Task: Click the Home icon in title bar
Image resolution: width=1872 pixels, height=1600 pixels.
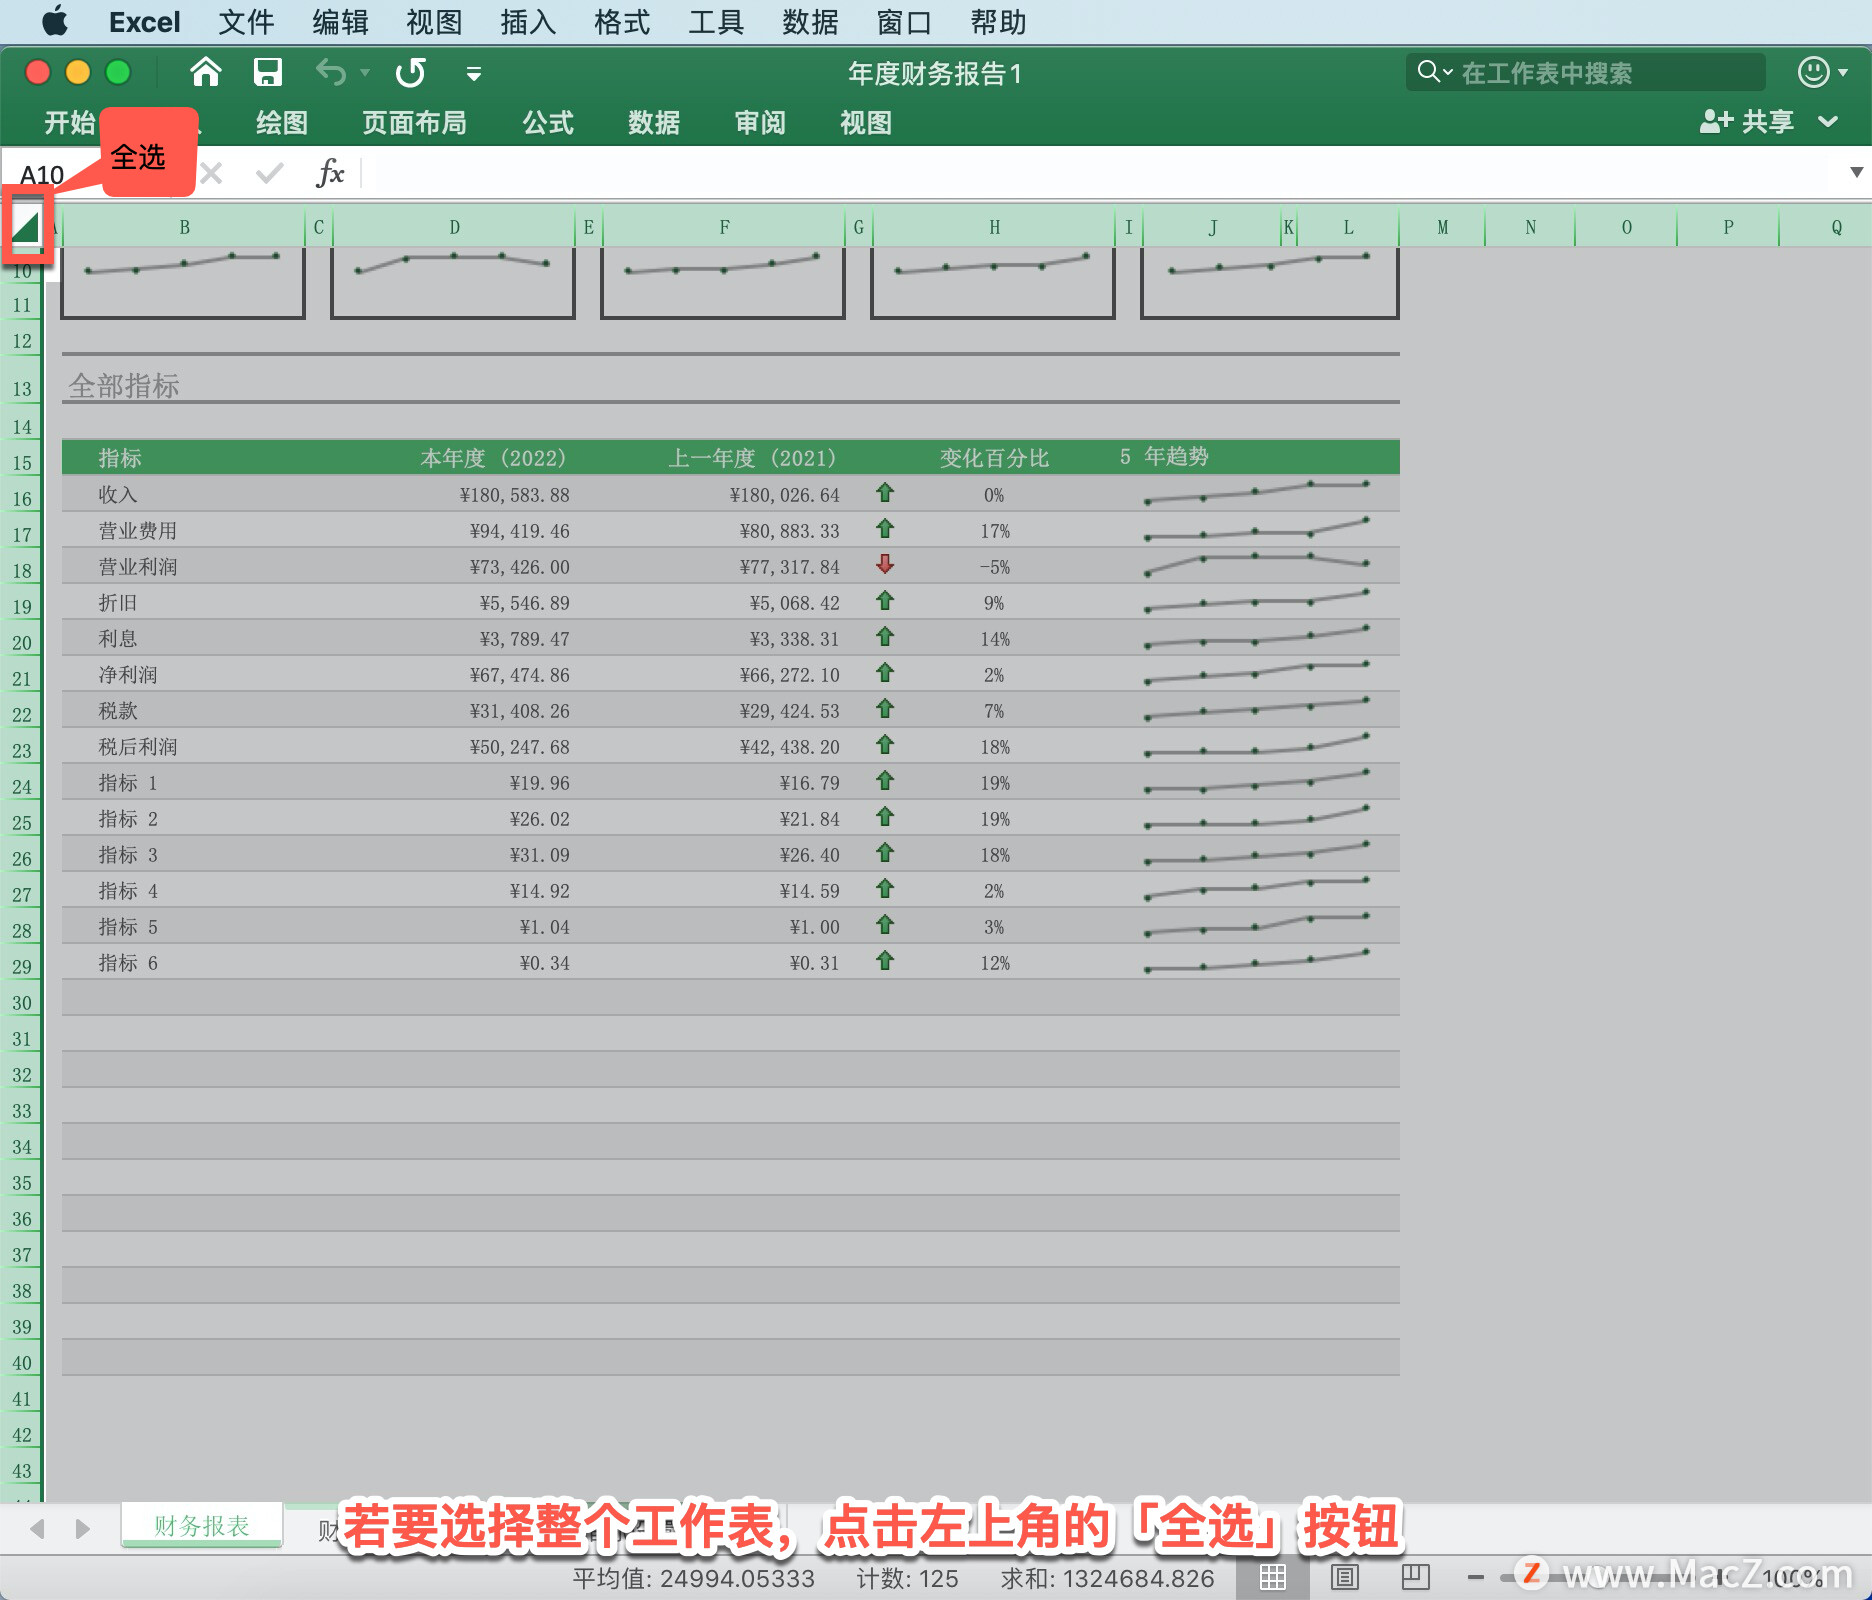Action: tap(206, 72)
